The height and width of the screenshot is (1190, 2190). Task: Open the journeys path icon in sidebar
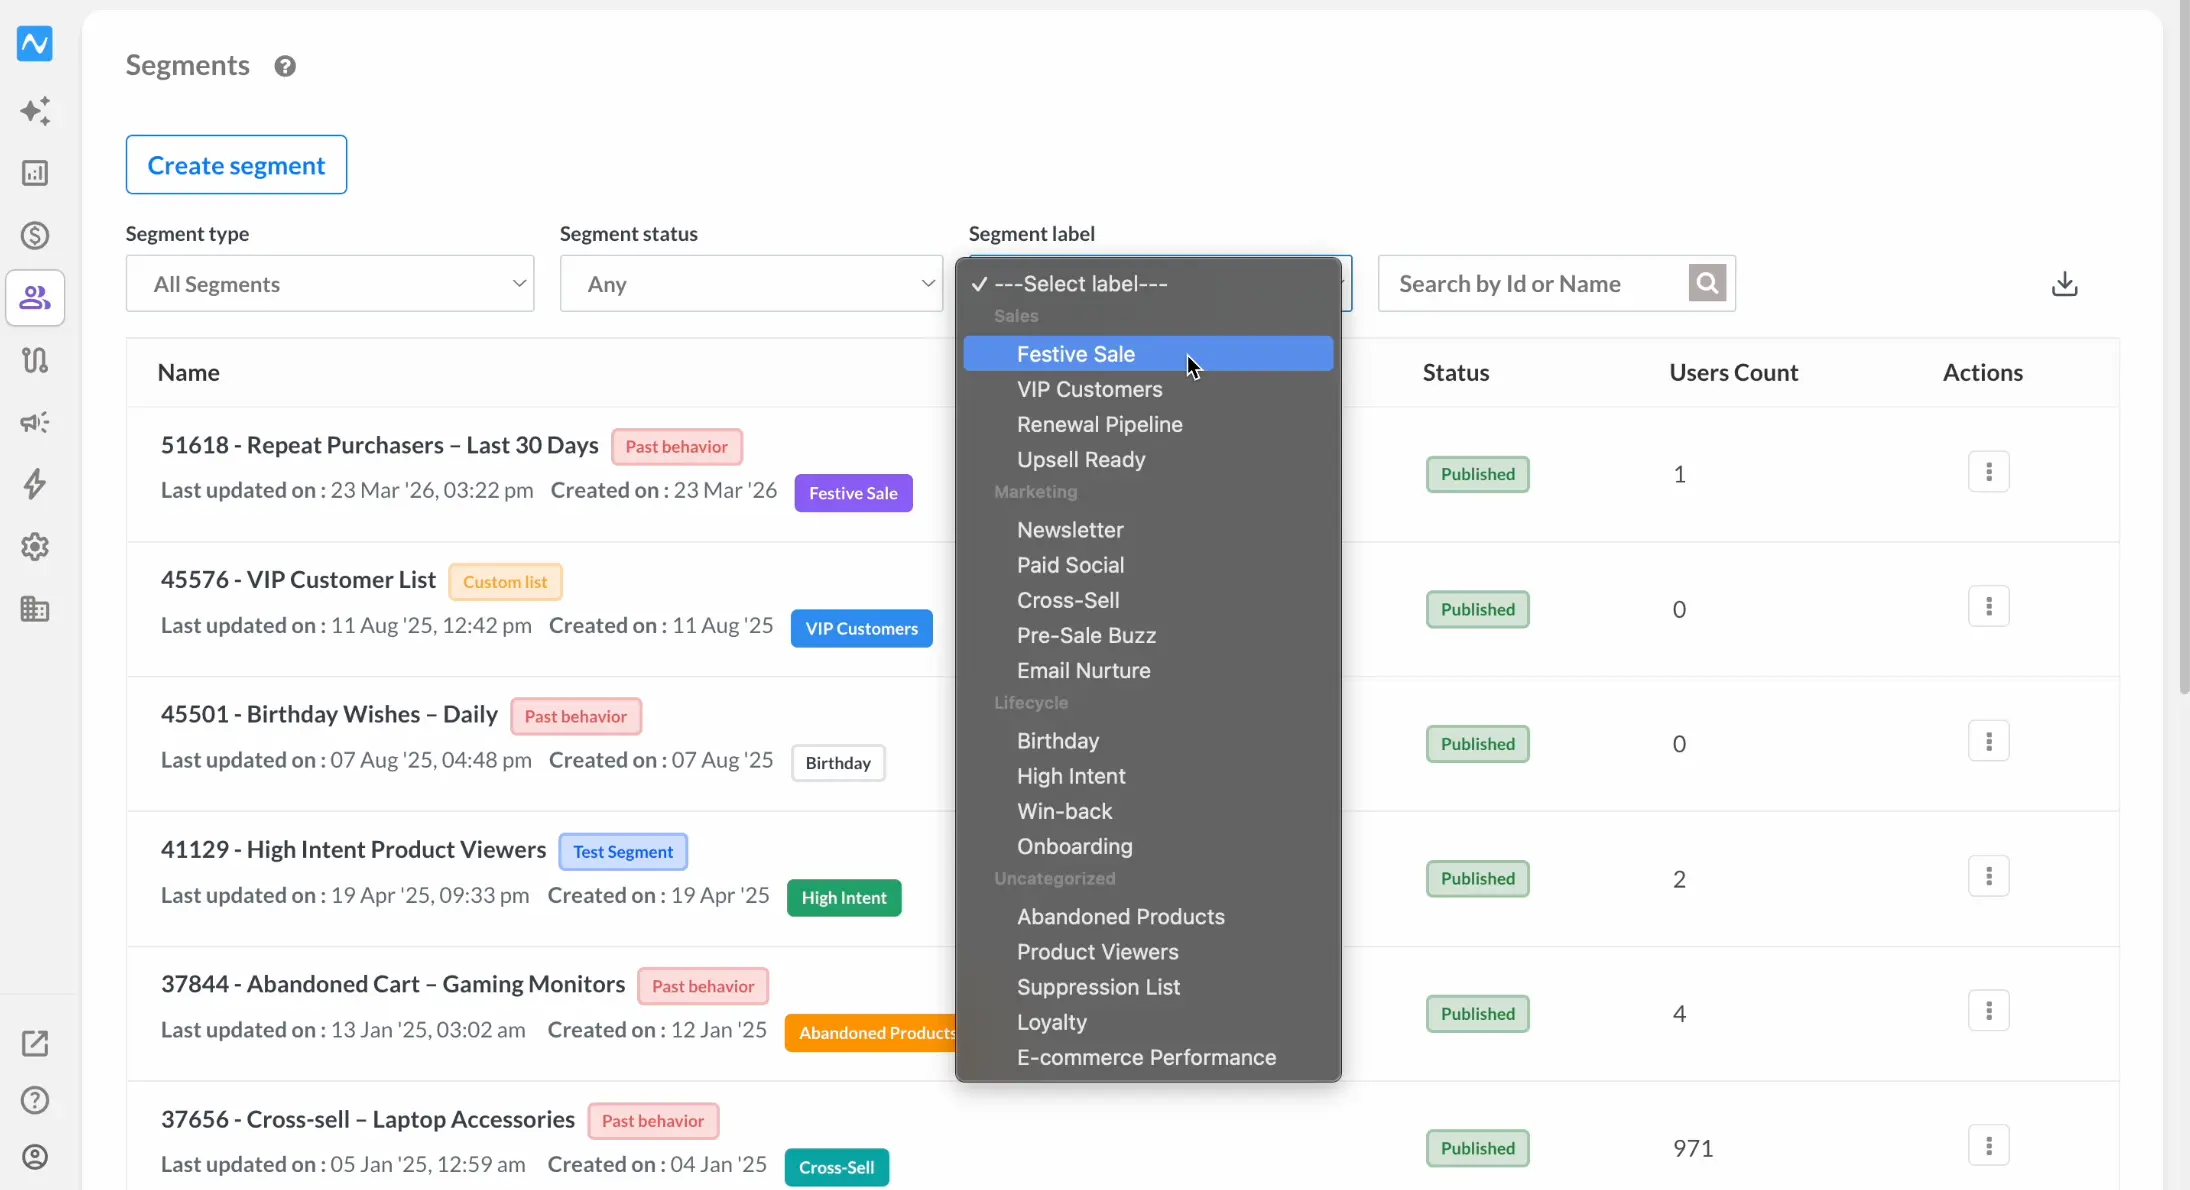click(x=35, y=360)
